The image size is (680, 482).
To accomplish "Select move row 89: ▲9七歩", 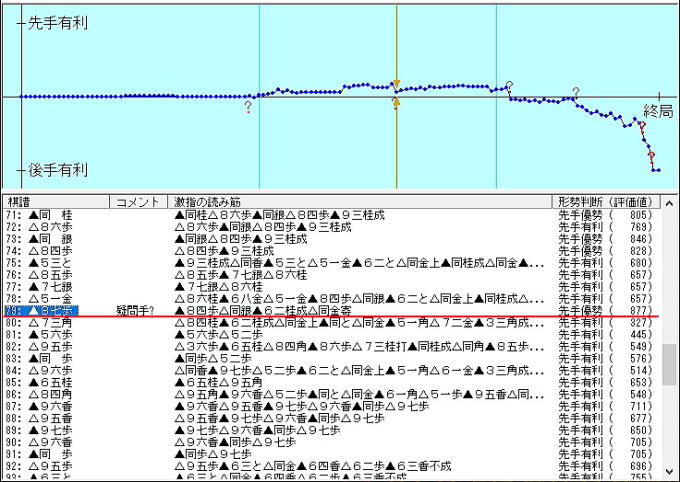I will click(331, 430).
